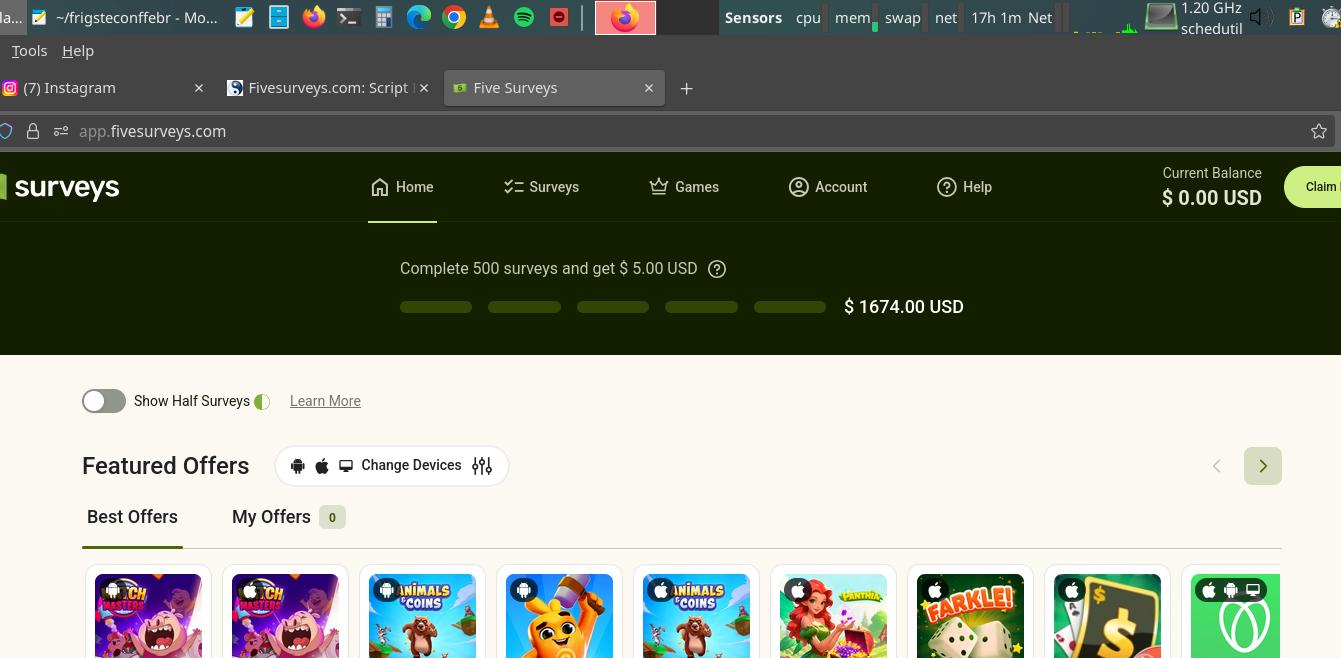1341x658 pixels.
Task: Open the Account page
Action: pos(828,187)
